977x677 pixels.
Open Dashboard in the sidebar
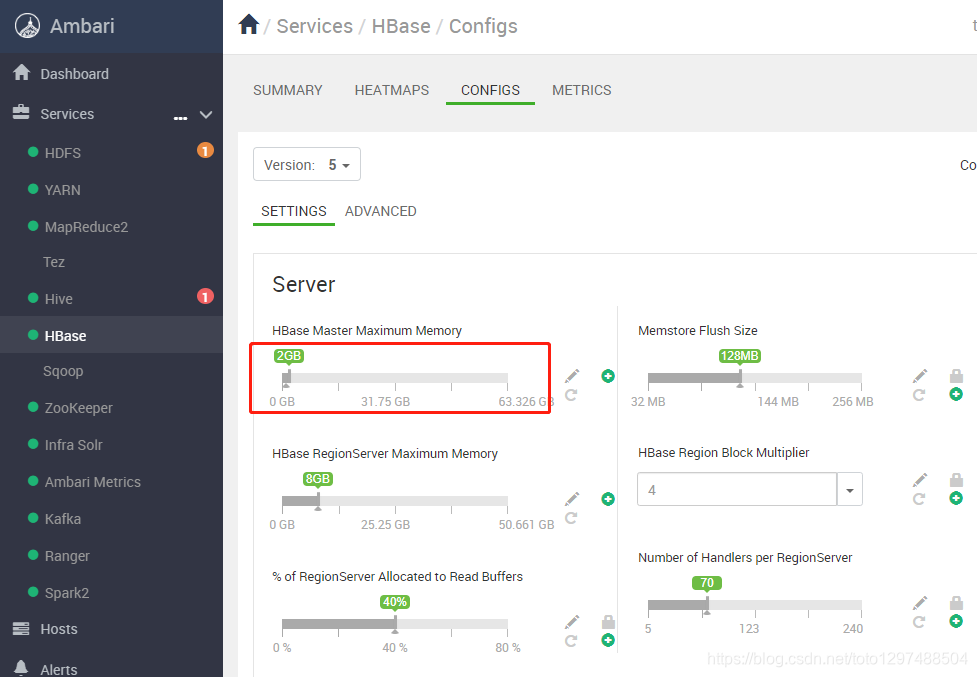pos(74,74)
